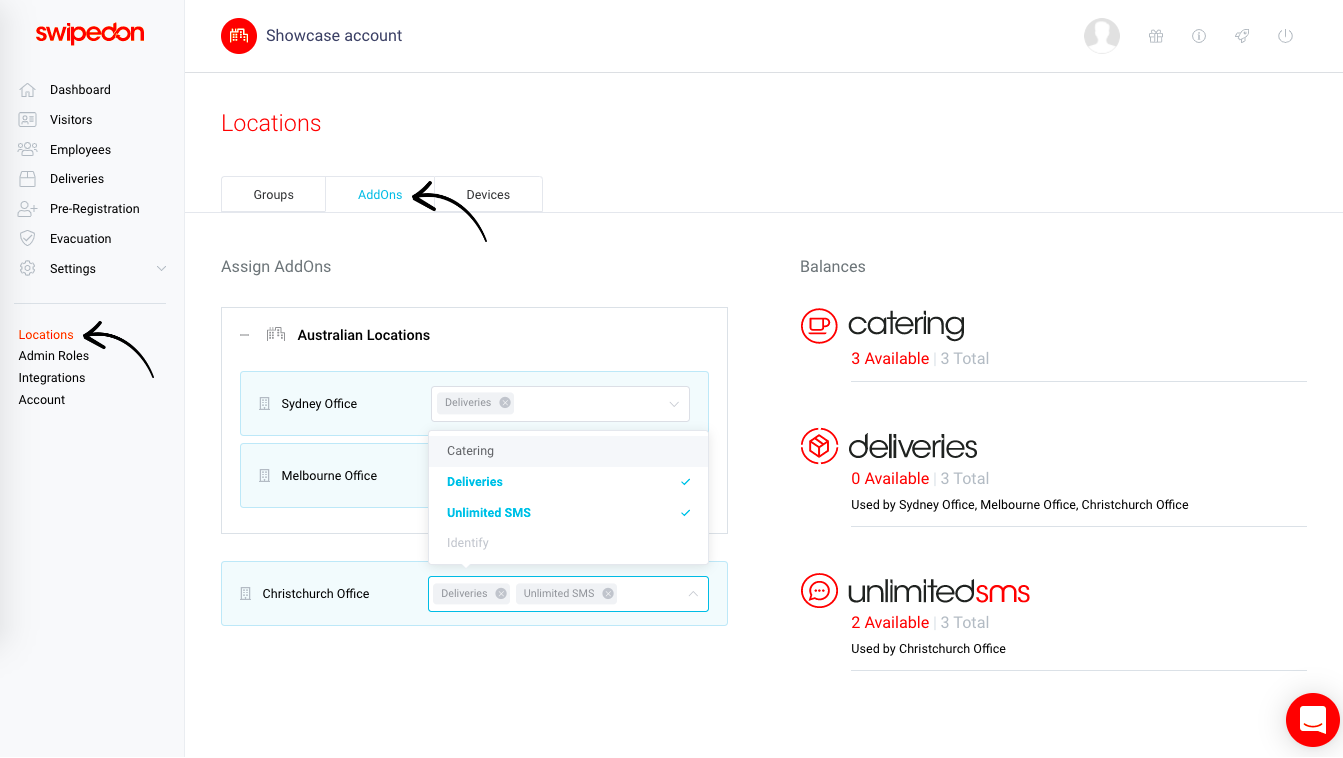Click the gift icon in header
1343x758 pixels.
[1156, 36]
